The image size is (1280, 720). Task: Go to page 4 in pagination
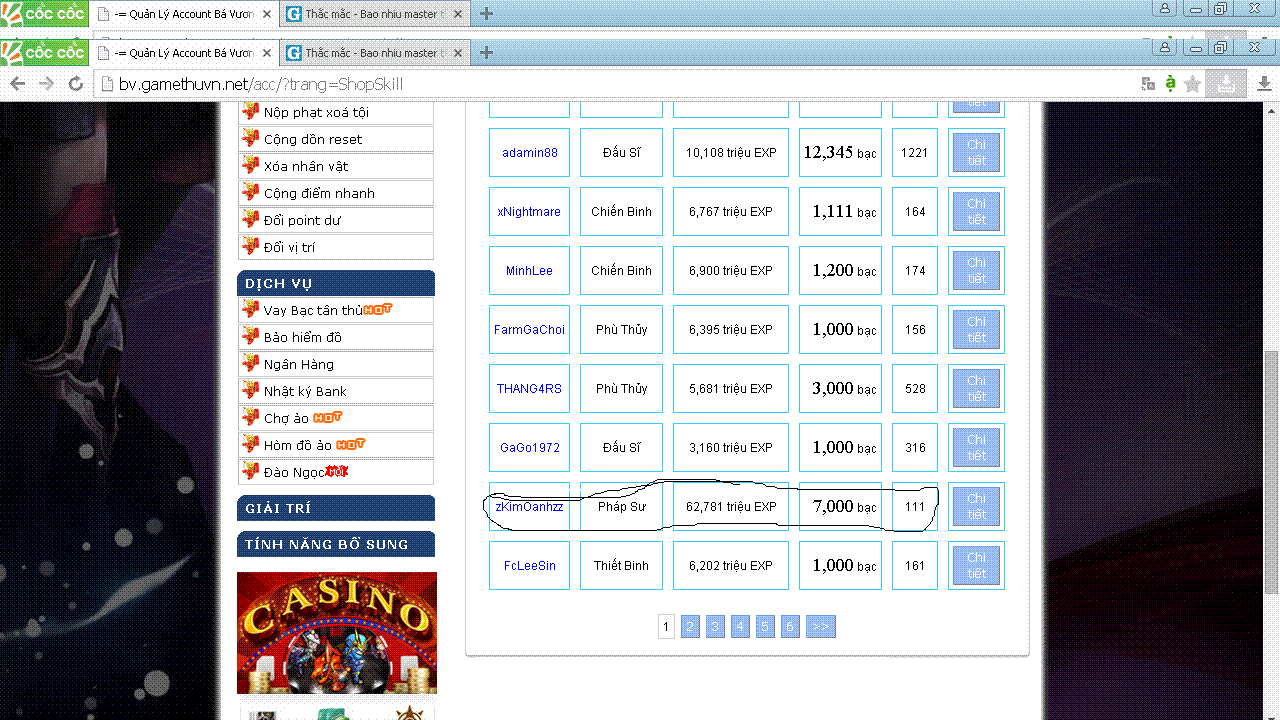tap(740, 627)
